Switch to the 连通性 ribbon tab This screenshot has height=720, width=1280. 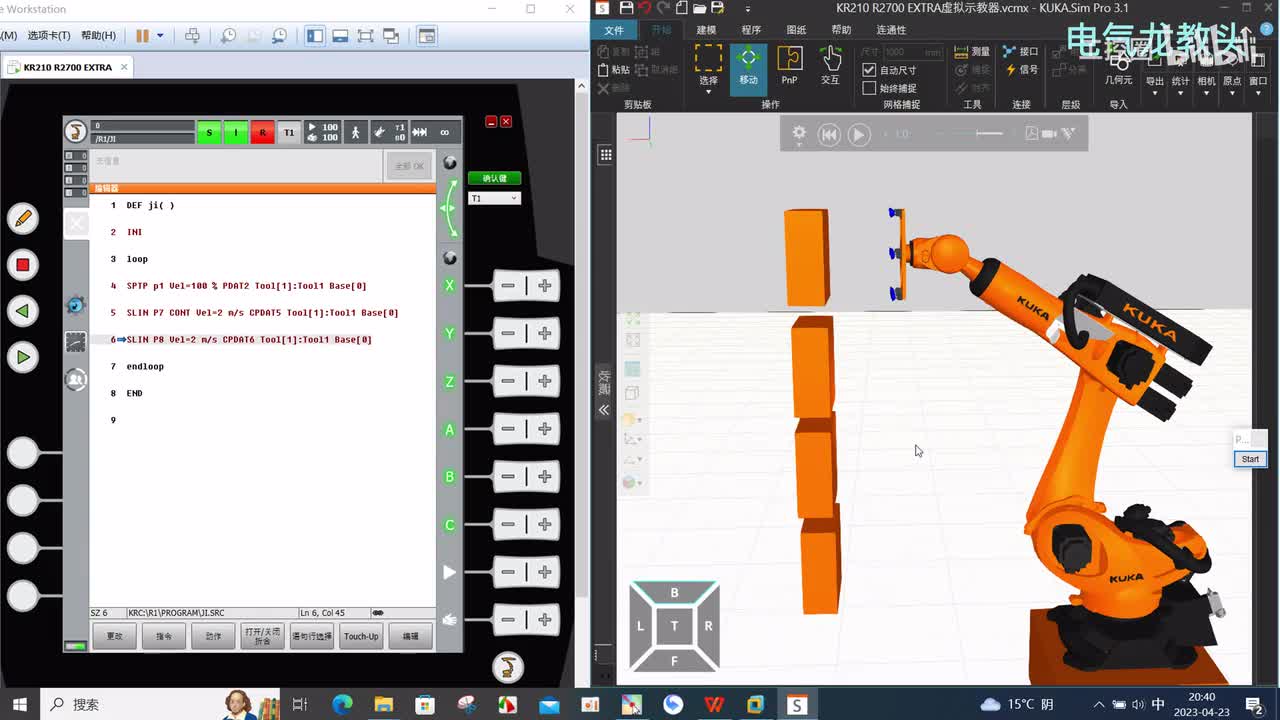[x=891, y=30]
